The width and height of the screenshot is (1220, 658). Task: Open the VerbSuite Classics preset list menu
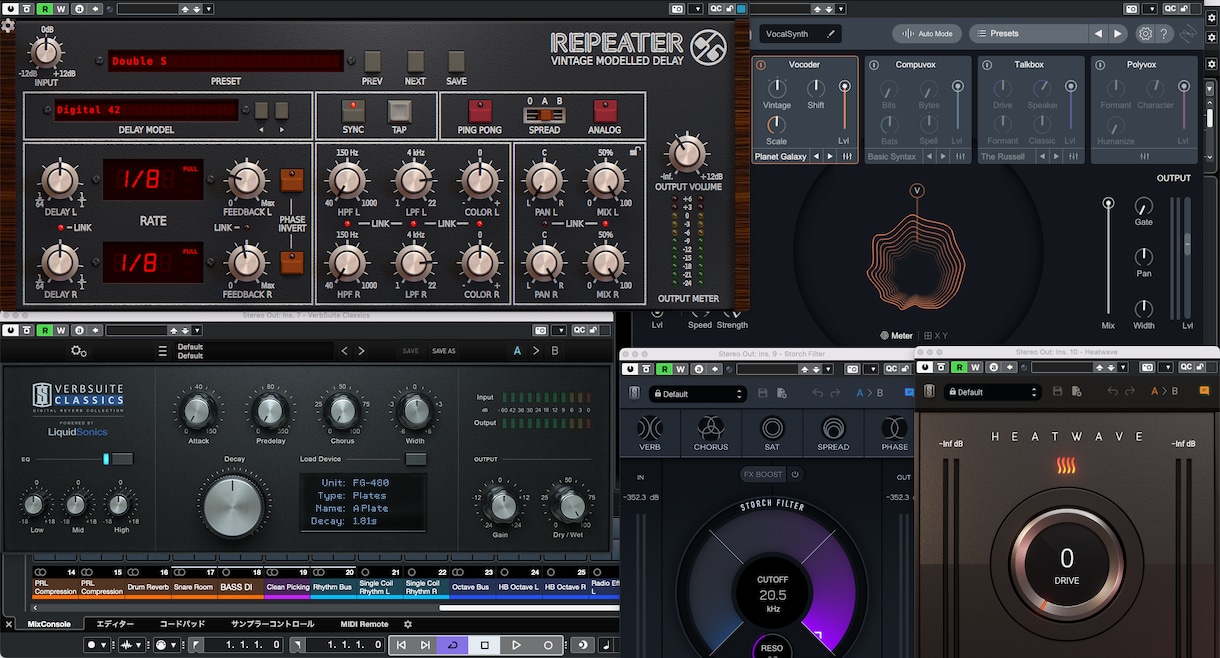coord(163,351)
